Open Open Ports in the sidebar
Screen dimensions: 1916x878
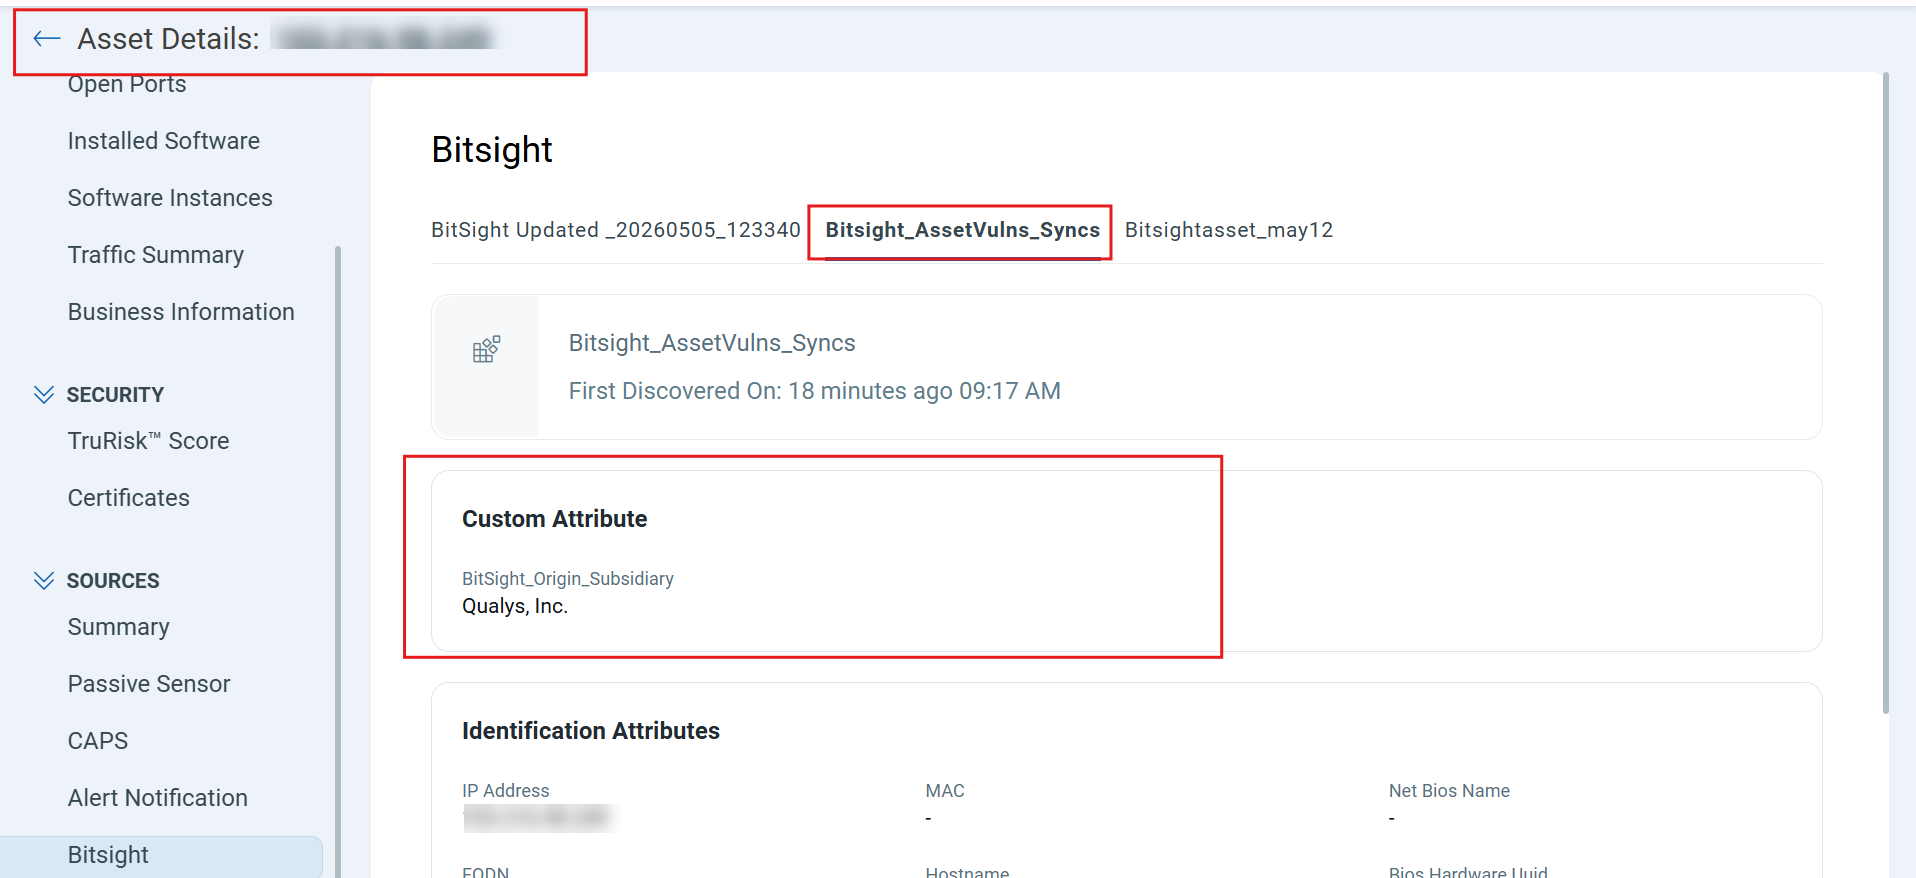click(127, 84)
